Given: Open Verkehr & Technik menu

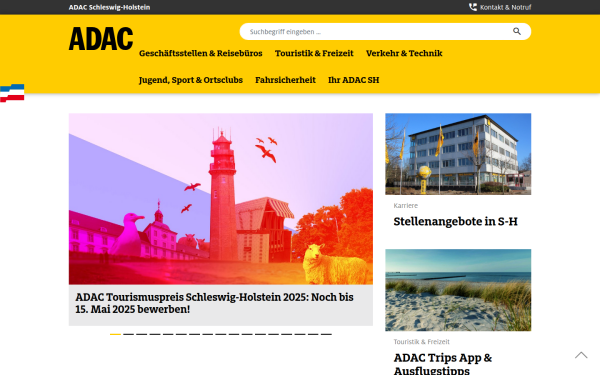Looking at the screenshot, I should point(404,53).
